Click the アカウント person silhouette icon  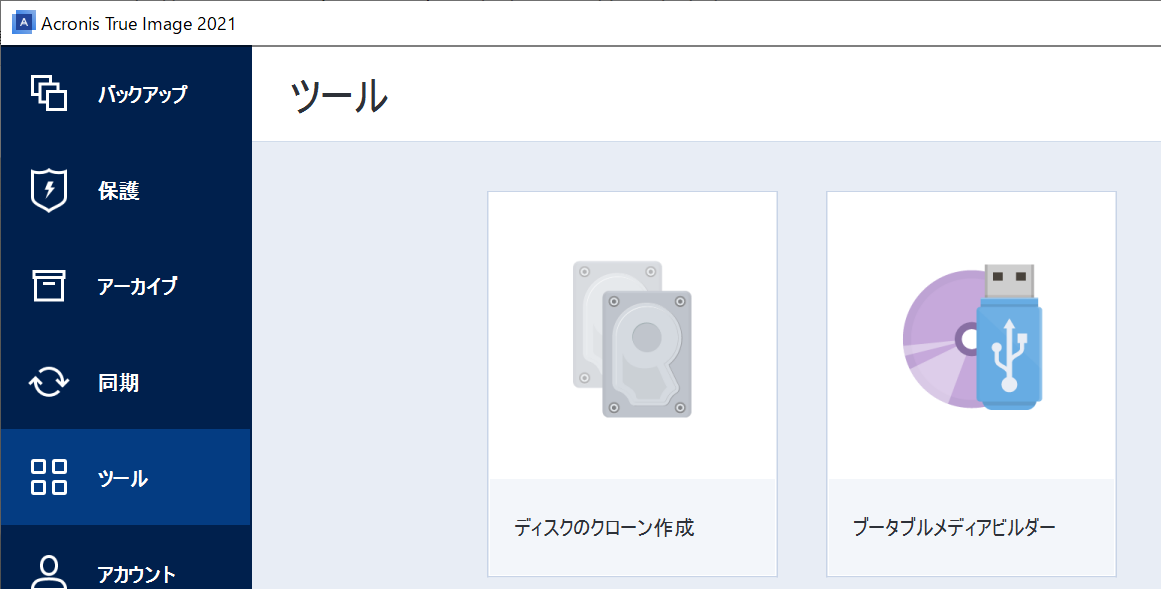tap(49, 572)
